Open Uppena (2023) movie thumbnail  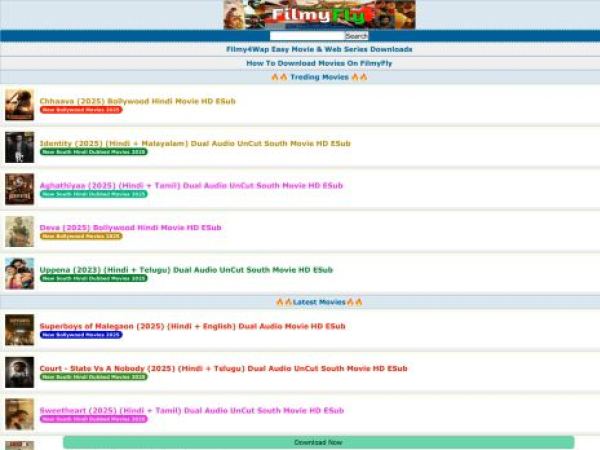point(20,273)
